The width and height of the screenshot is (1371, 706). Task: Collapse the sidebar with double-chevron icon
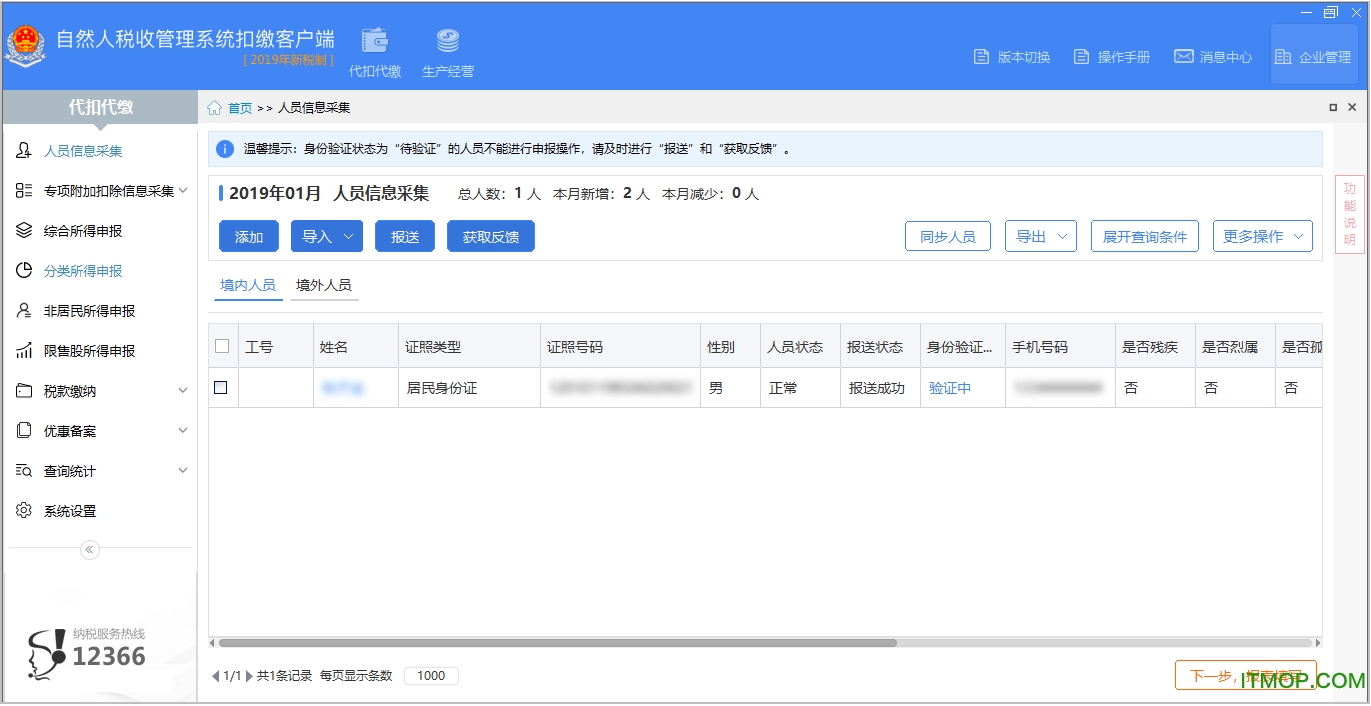pos(90,549)
